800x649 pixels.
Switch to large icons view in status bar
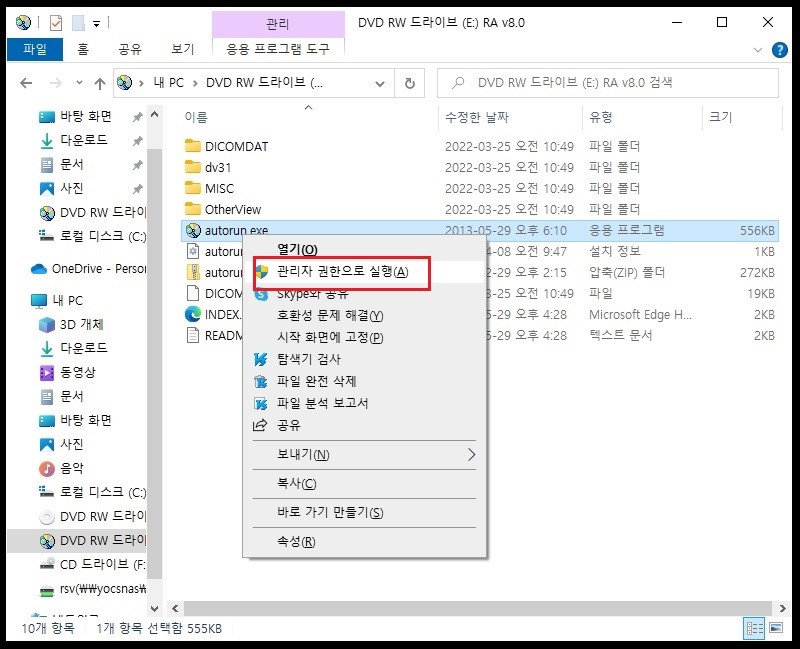click(775, 628)
